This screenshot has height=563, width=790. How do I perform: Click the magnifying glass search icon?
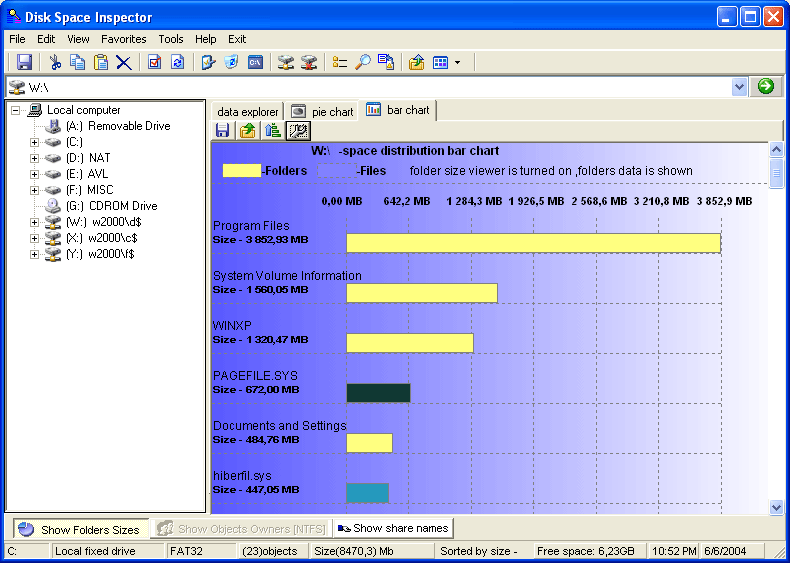(x=363, y=62)
